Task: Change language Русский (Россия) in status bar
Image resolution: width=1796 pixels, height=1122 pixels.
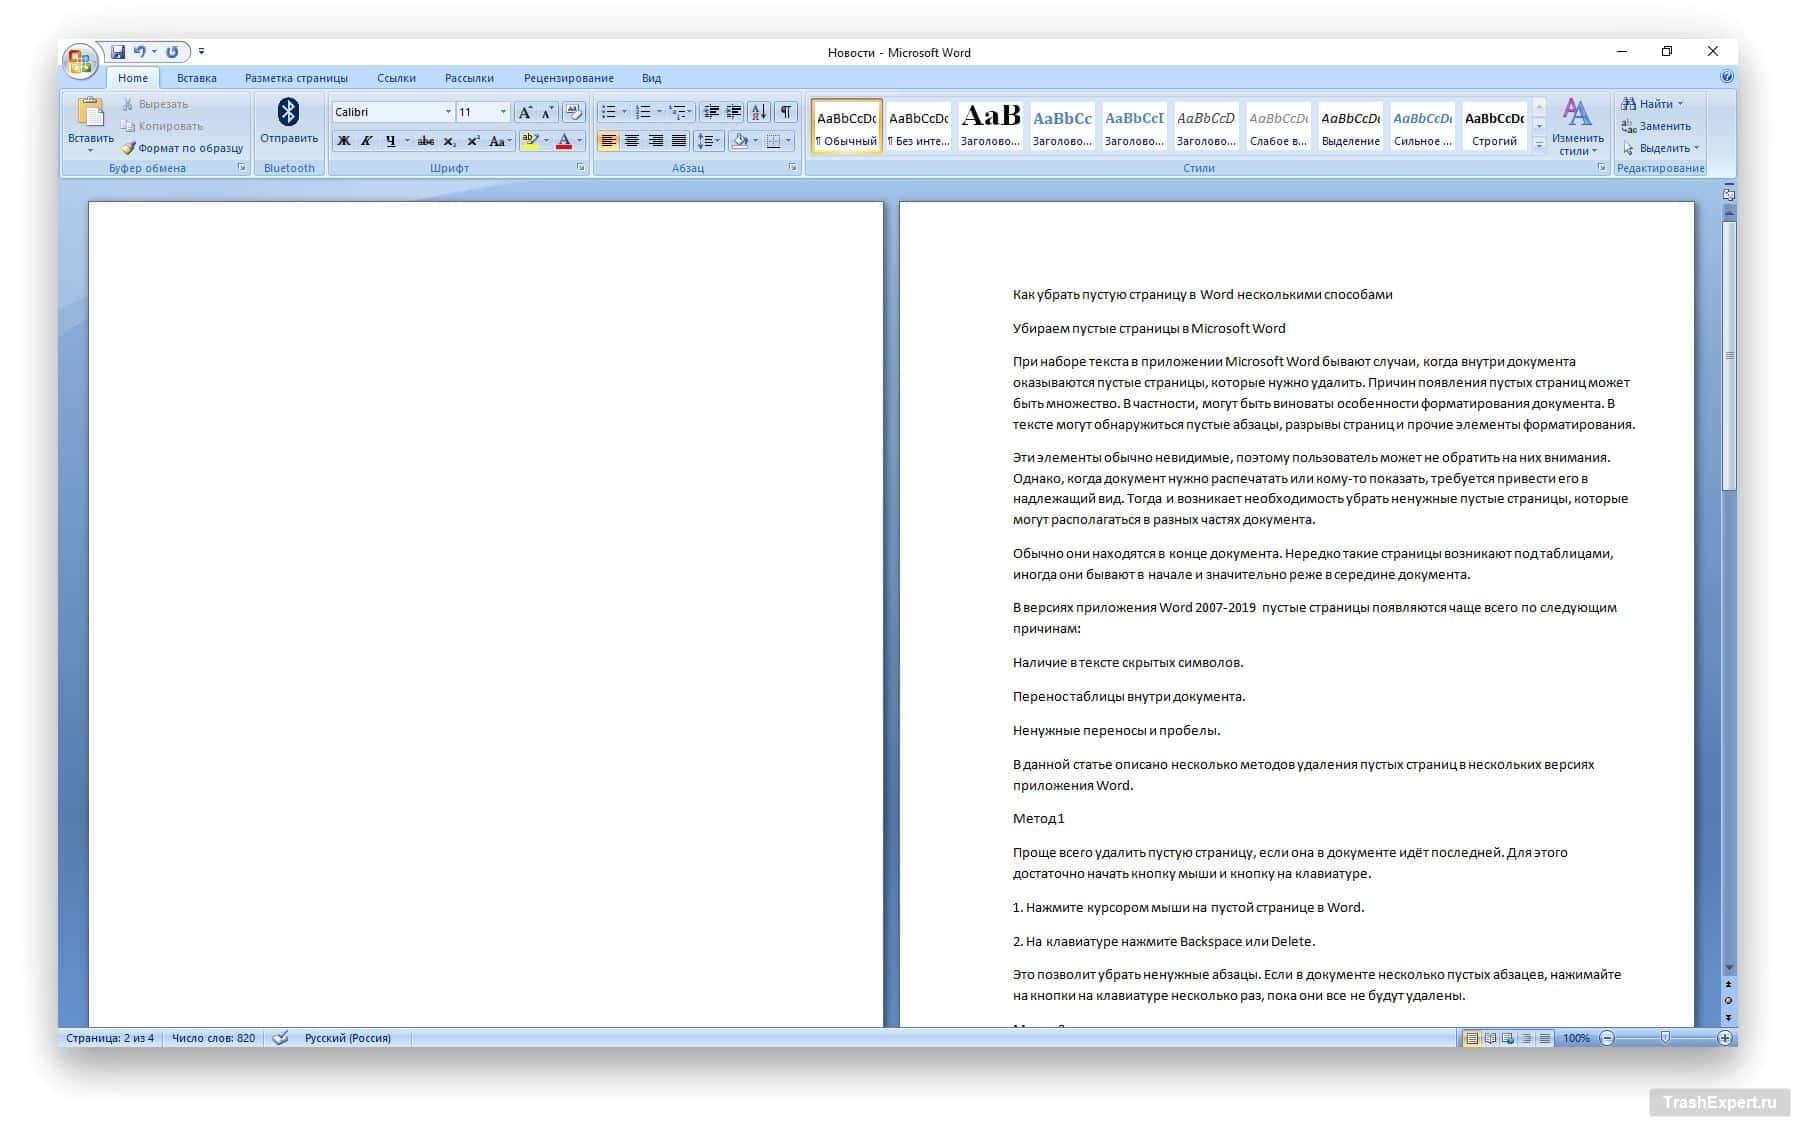Action: click(348, 1038)
